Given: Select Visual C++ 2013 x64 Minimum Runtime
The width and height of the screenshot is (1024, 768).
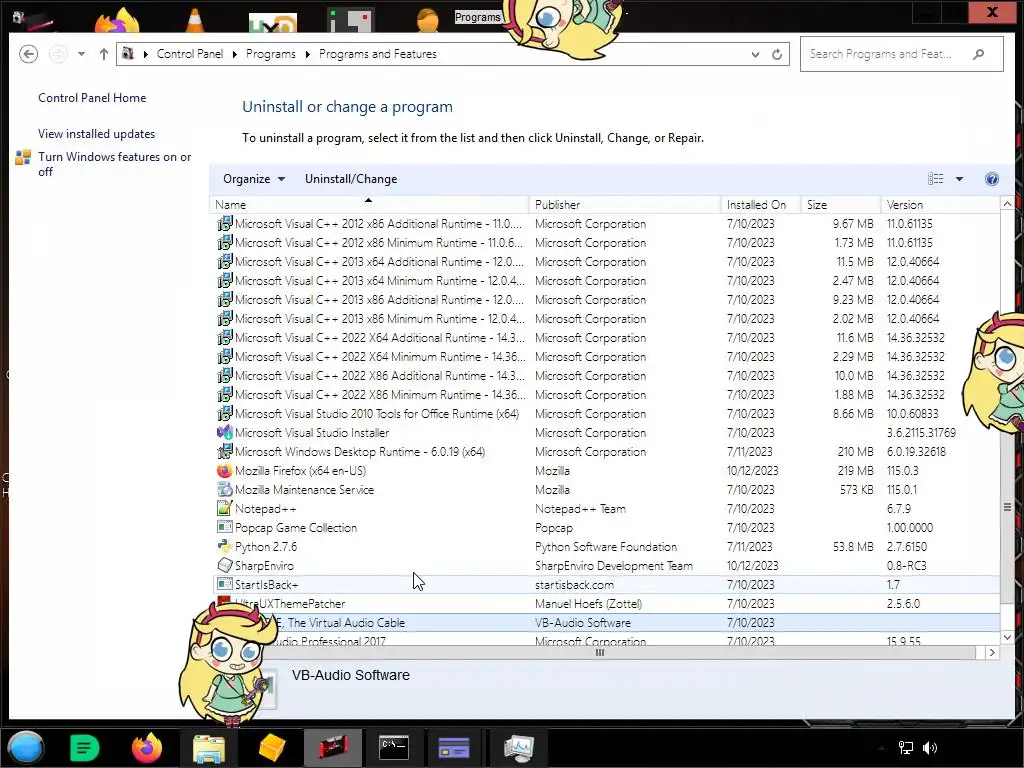Looking at the screenshot, I should [x=607, y=281].
